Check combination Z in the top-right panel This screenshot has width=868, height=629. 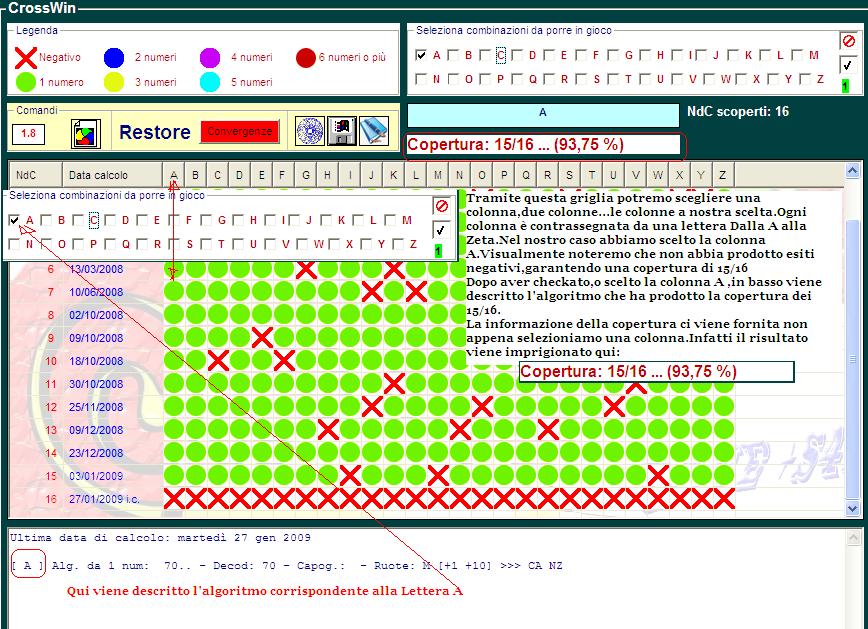pos(805,79)
